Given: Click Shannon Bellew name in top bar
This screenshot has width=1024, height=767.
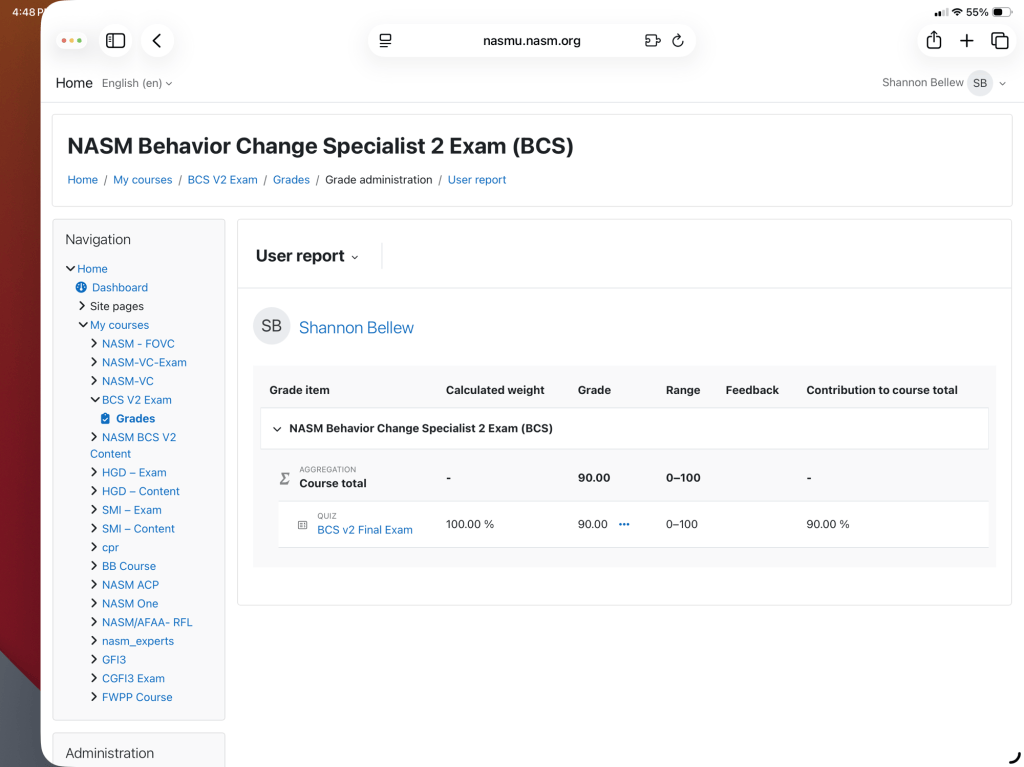Looking at the screenshot, I should coord(922,82).
